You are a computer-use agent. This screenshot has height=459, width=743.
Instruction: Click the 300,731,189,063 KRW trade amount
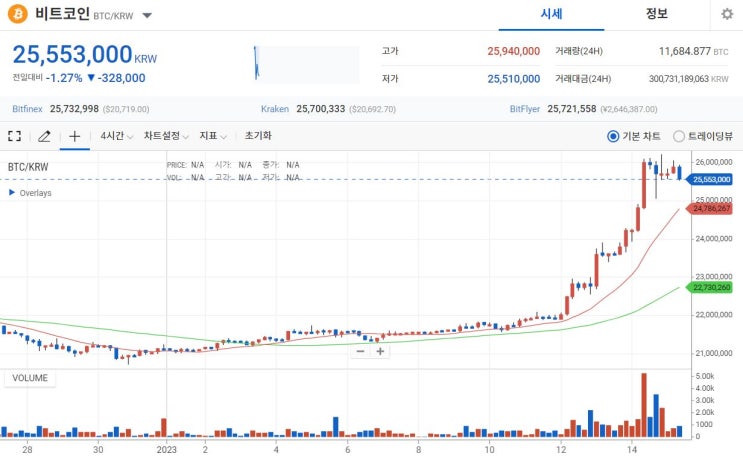689,79
